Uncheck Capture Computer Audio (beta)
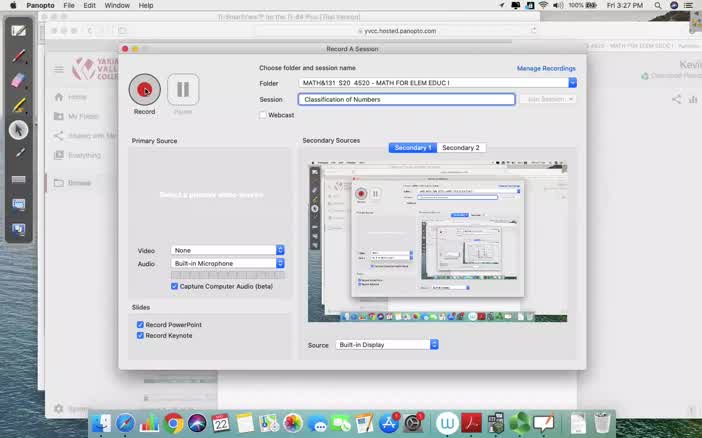 (175, 286)
